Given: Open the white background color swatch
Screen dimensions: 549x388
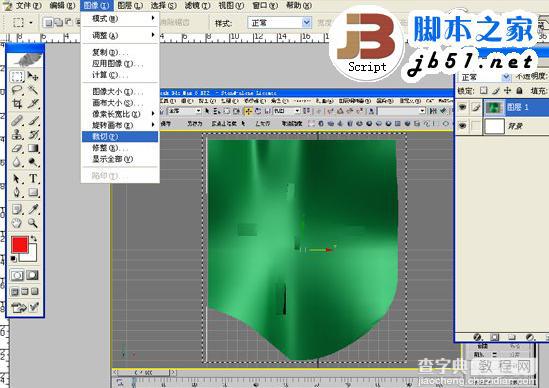Looking at the screenshot, I should coord(32,256).
